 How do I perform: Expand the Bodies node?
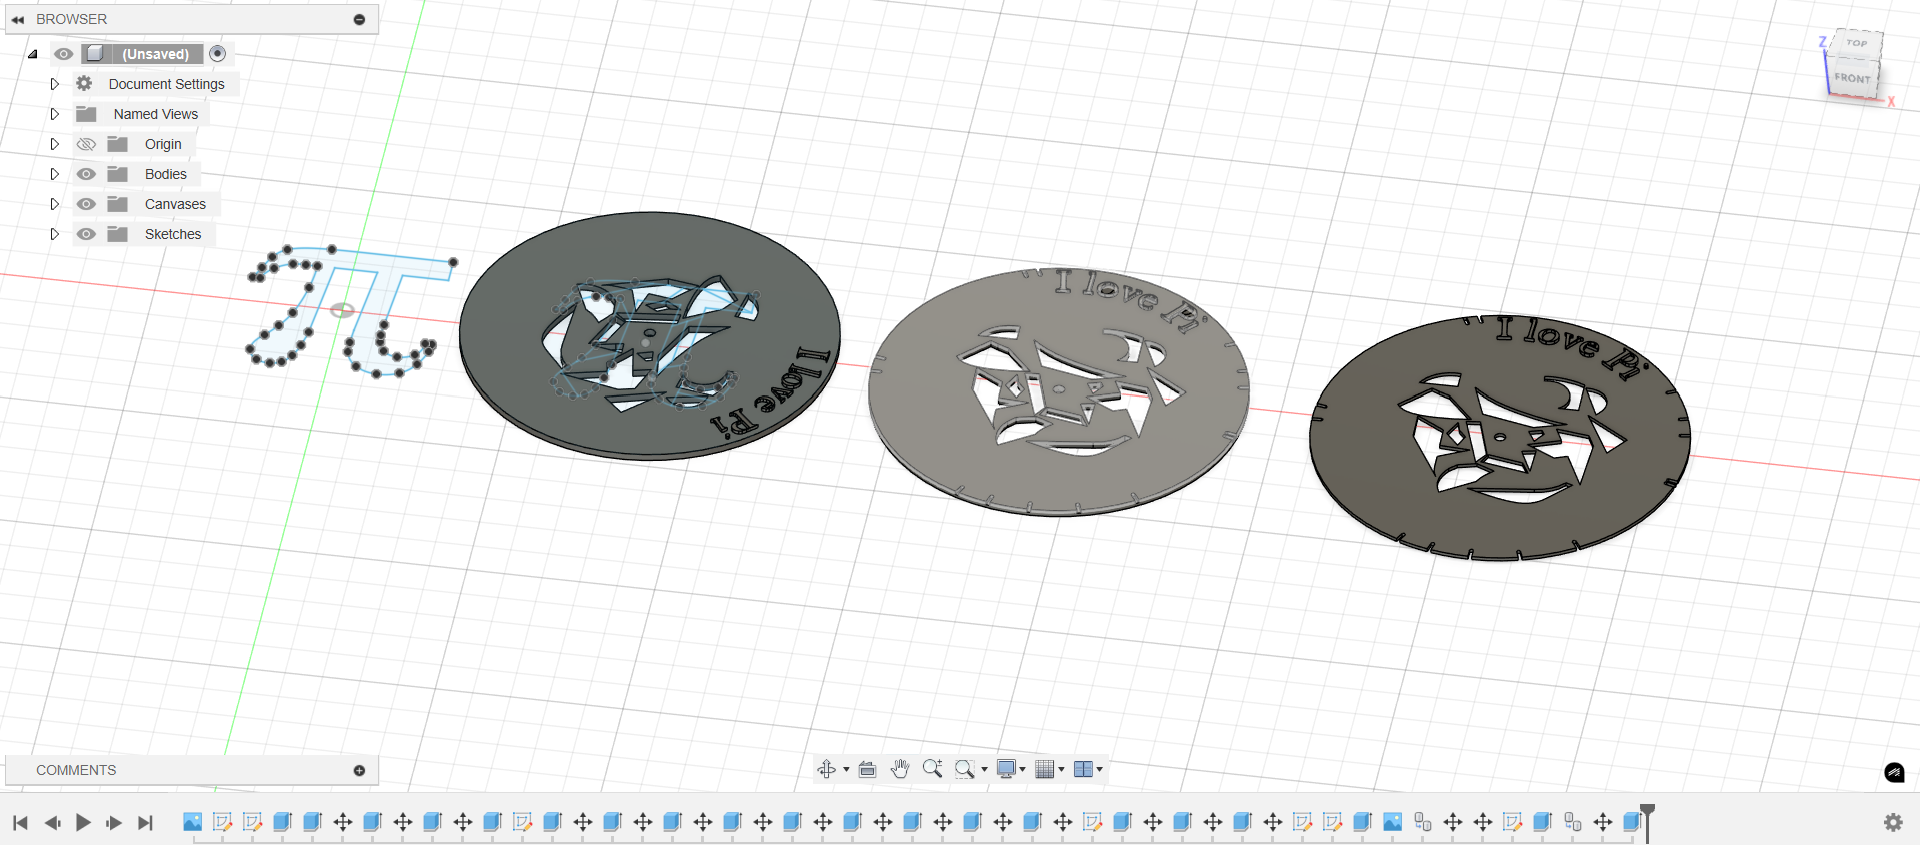[55, 174]
